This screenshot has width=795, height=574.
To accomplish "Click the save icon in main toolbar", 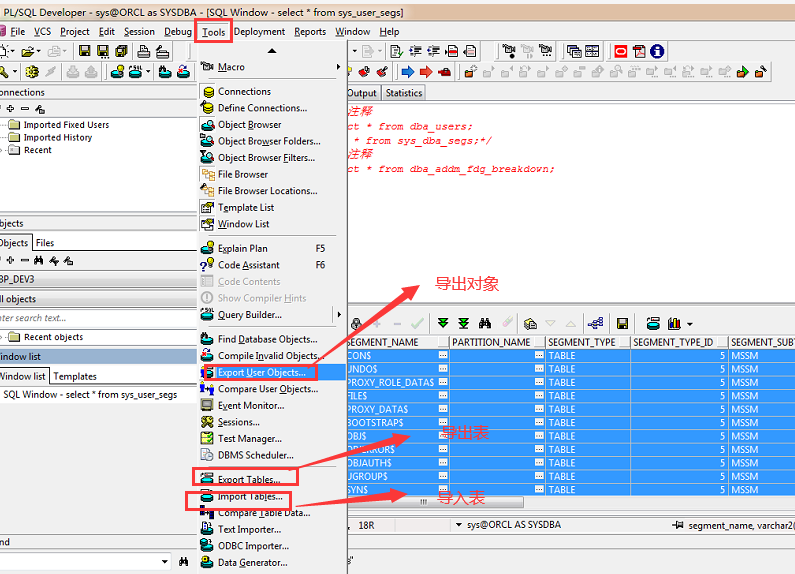I will (85, 51).
